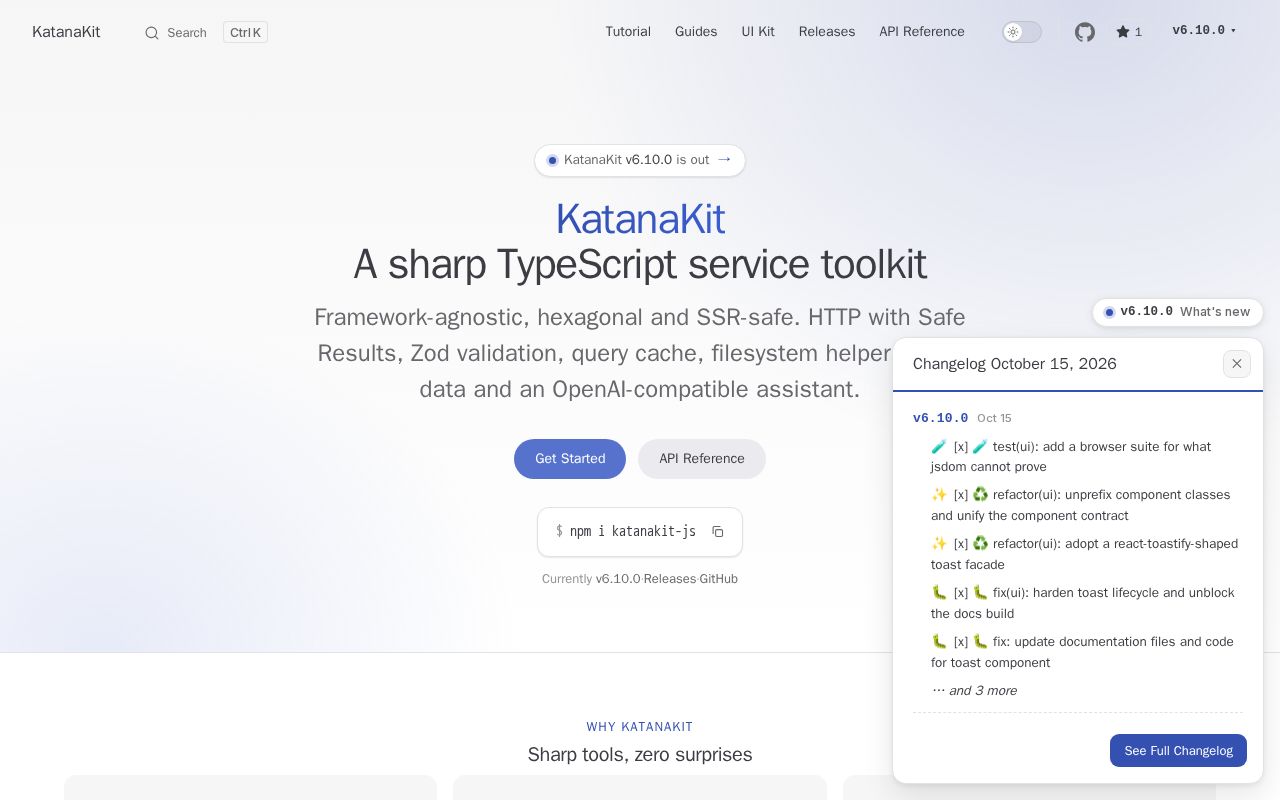Copy the npm install command
The image size is (1280, 800).
point(718,532)
